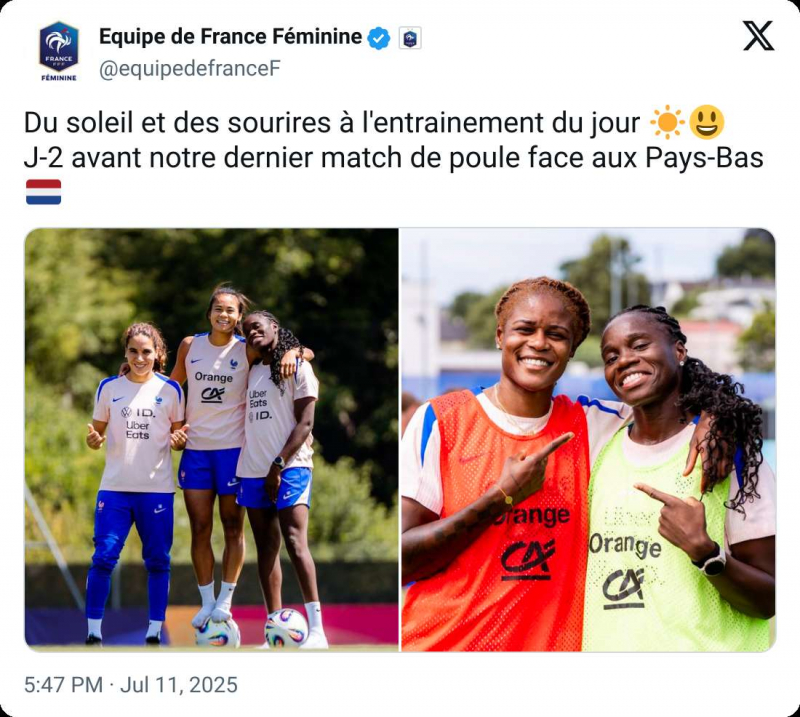Click the Pays-Bas text line in tweet
800x717 pixels.
coord(393,158)
